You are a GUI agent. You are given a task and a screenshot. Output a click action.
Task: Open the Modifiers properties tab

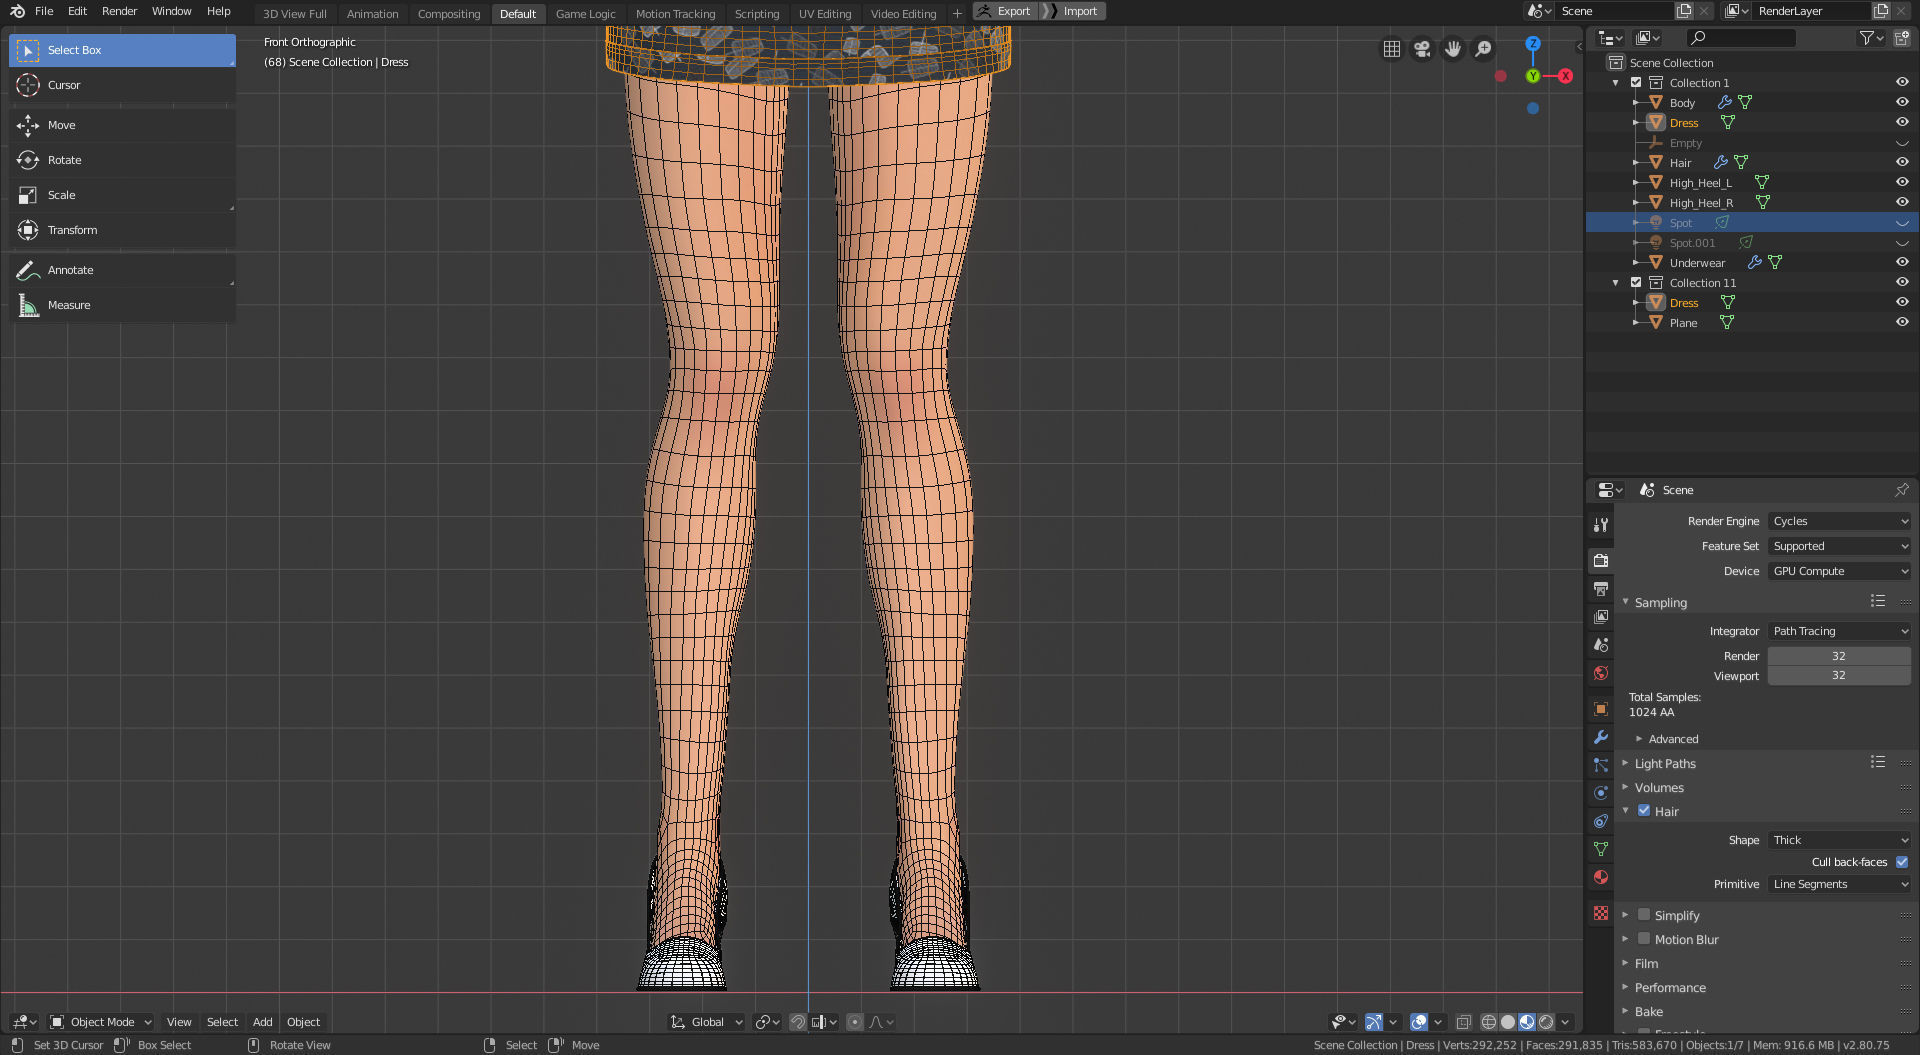click(x=1601, y=737)
